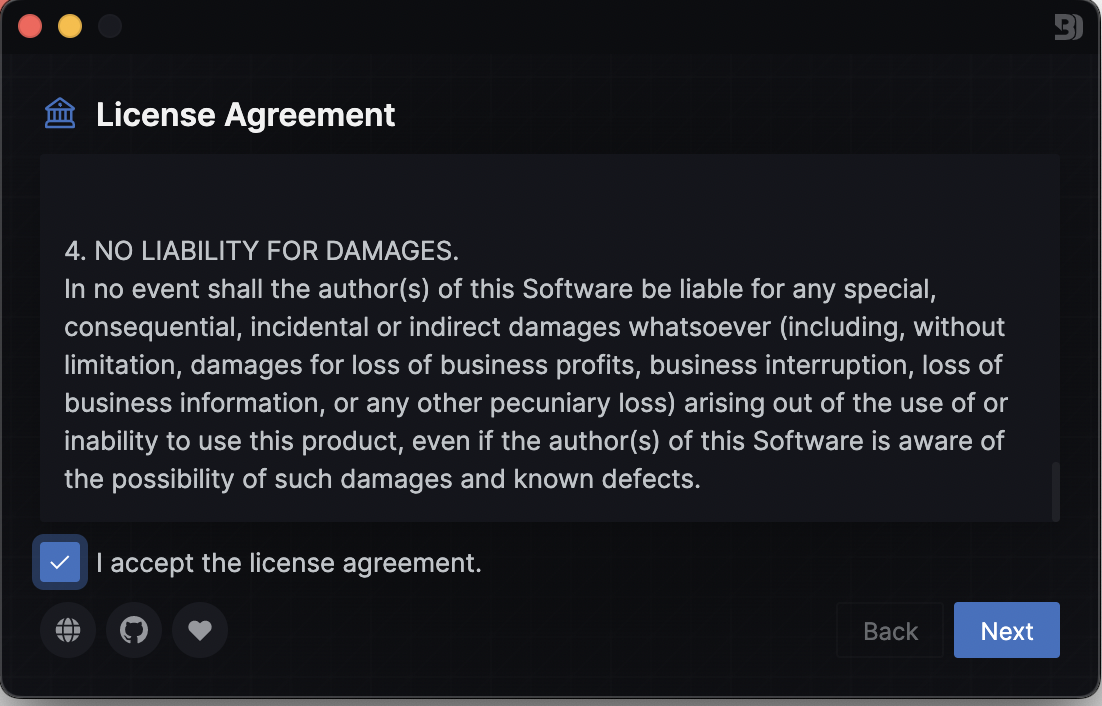Viewport: 1102px width, 706px height.
Task: Uncheck the accept license agreement checkbox
Action: 60,562
